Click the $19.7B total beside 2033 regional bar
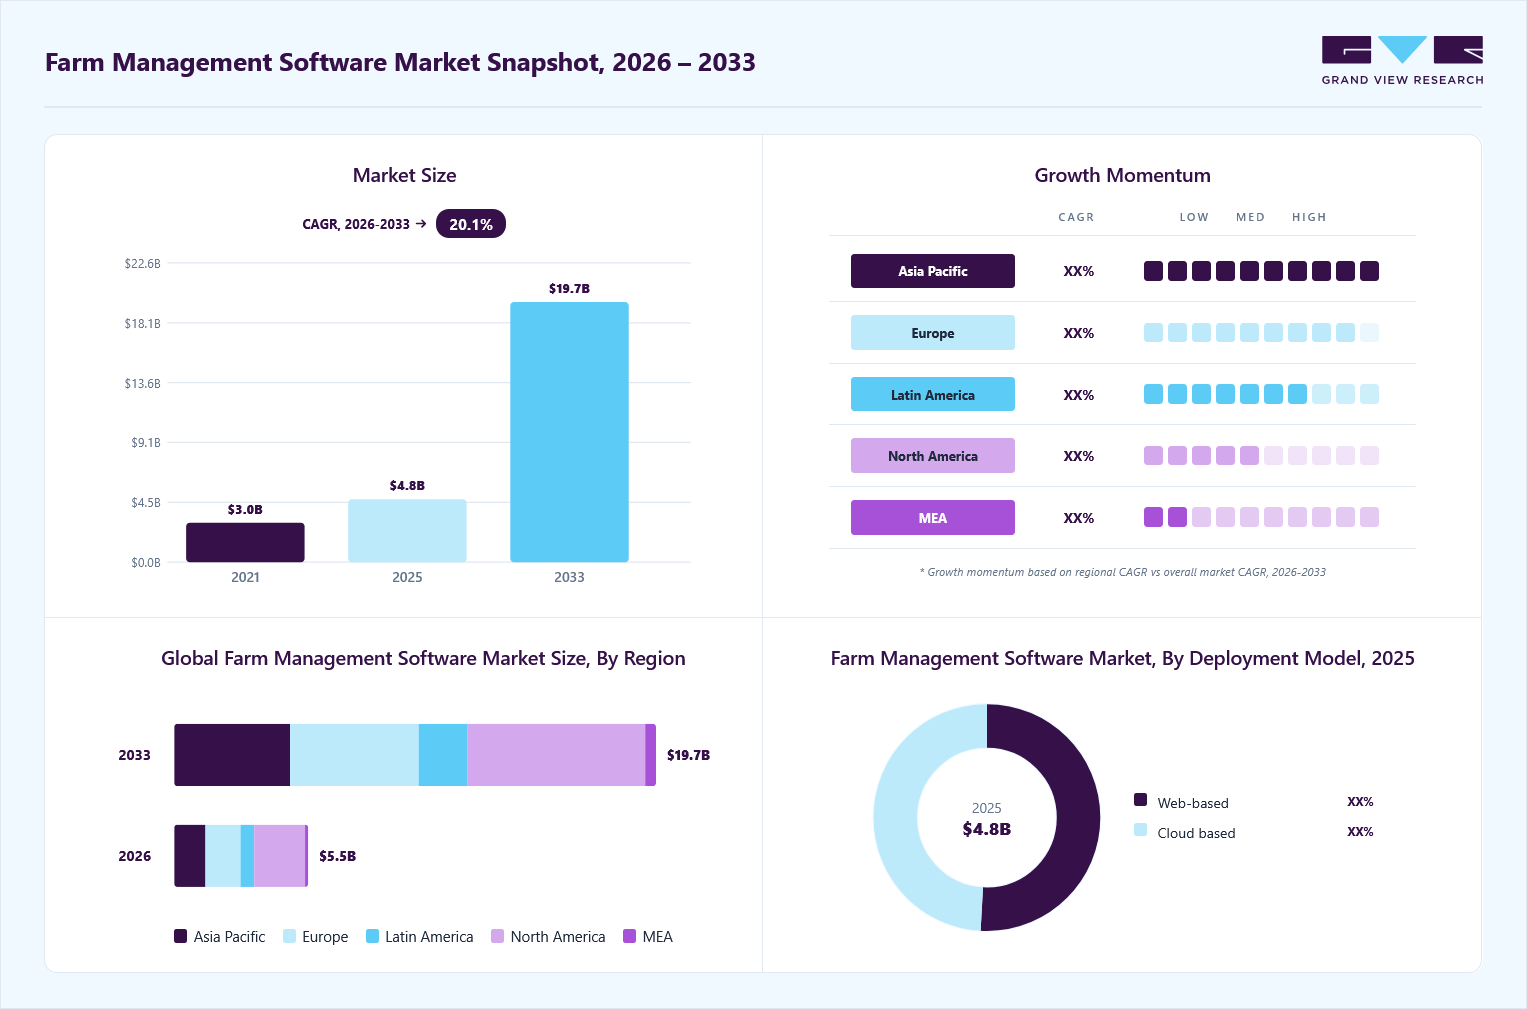1527x1009 pixels. pyautogui.click(x=688, y=755)
